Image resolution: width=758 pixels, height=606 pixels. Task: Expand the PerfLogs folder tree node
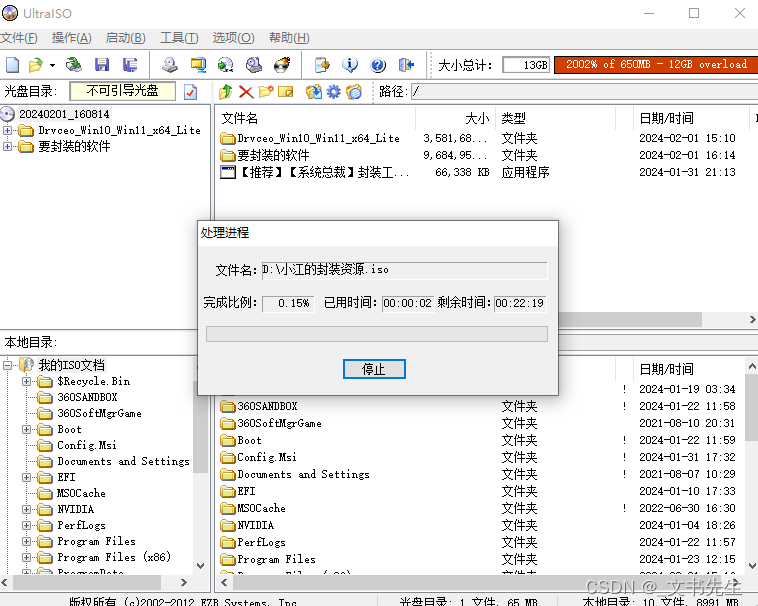point(27,525)
